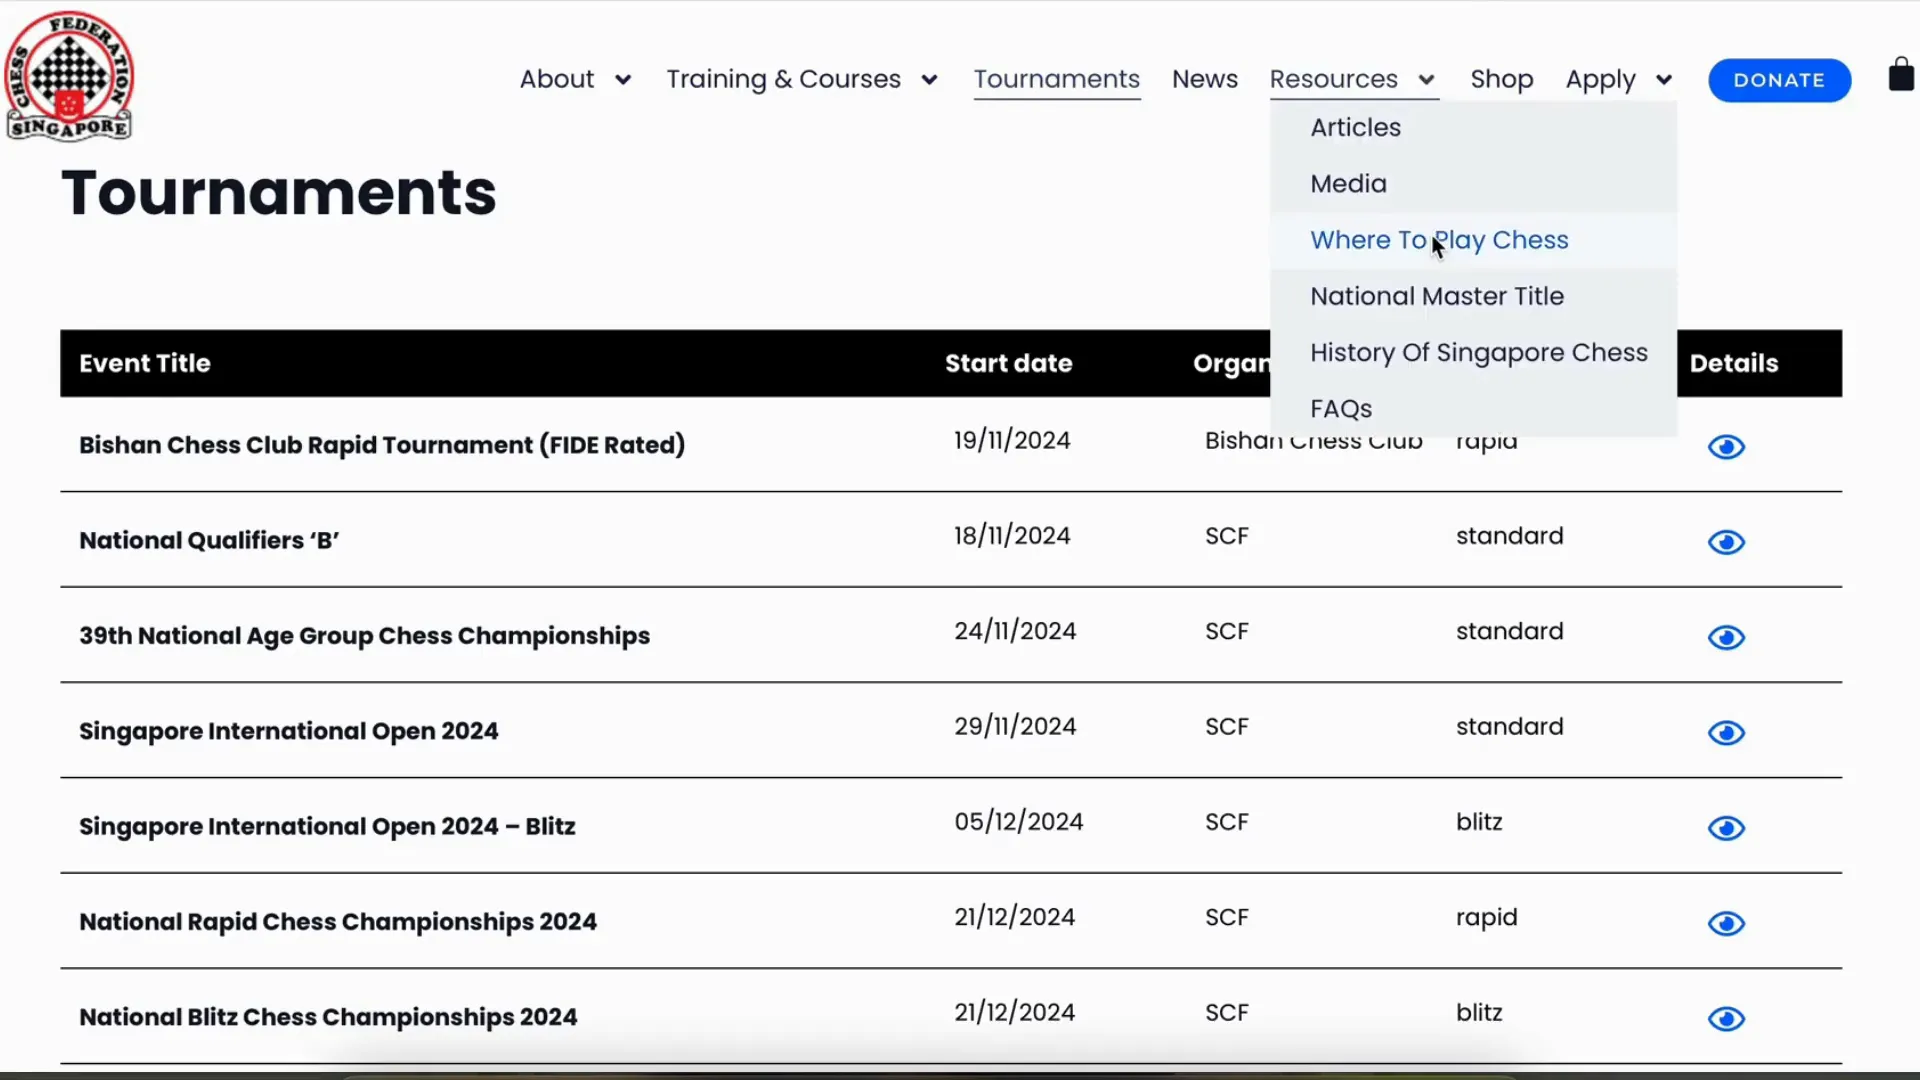Open FAQs from the Resources menu
Screen dimensions: 1920x1080
[1340, 407]
